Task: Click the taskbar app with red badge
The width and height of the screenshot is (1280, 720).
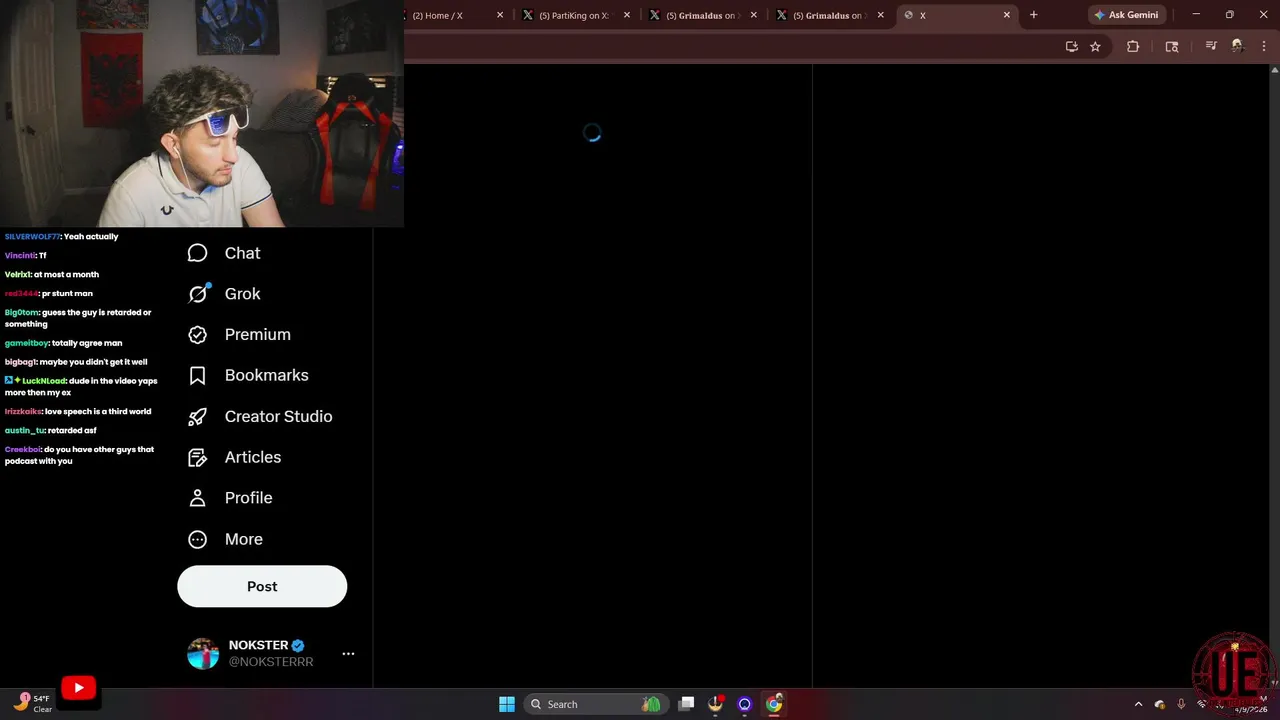Action: click(715, 704)
